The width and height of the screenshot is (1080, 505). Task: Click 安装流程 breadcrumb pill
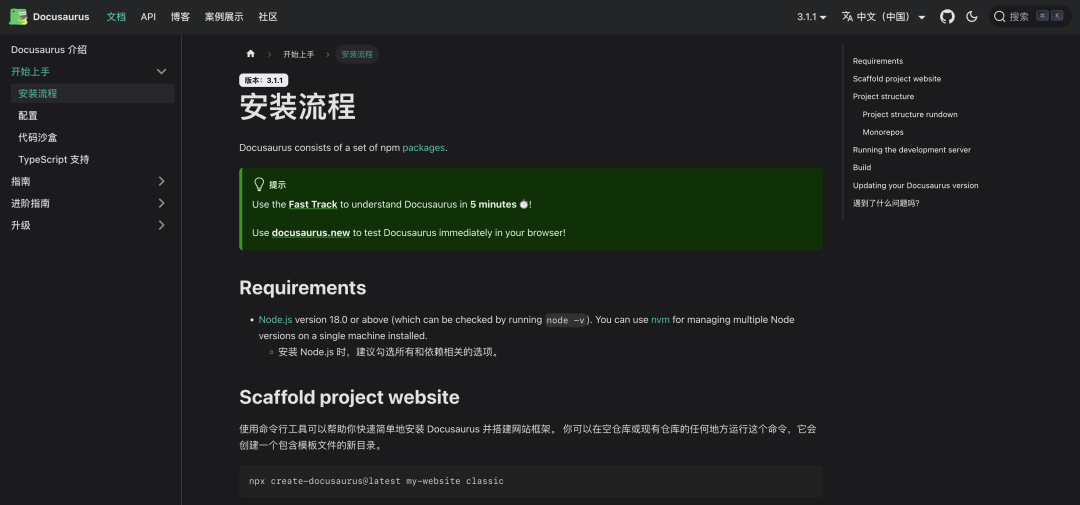click(x=357, y=54)
